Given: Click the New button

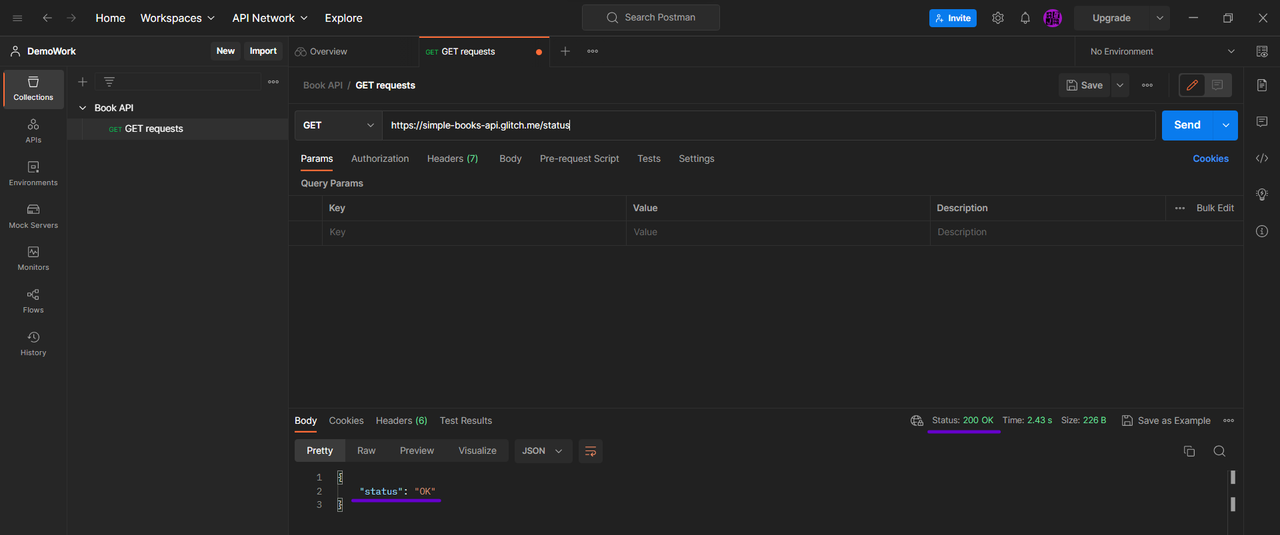Looking at the screenshot, I should click(x=226, y=51).
